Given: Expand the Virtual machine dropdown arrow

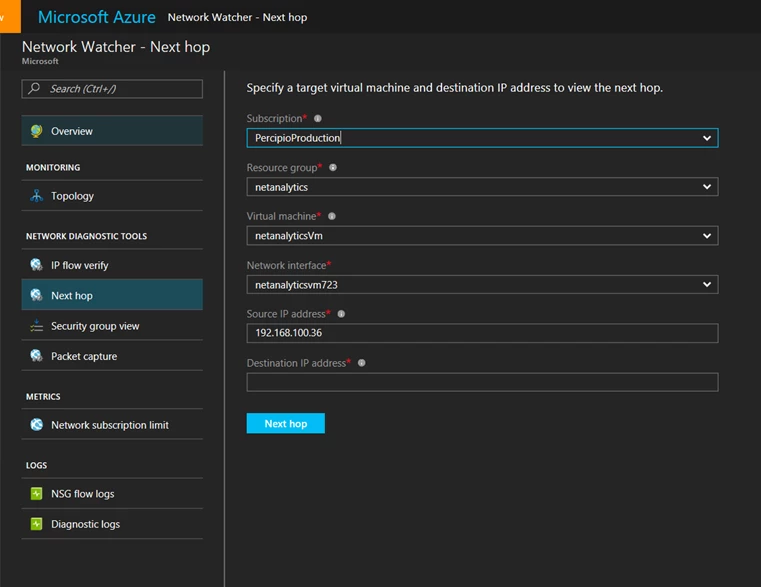Looking at the screenshot, I should [707, 235].
